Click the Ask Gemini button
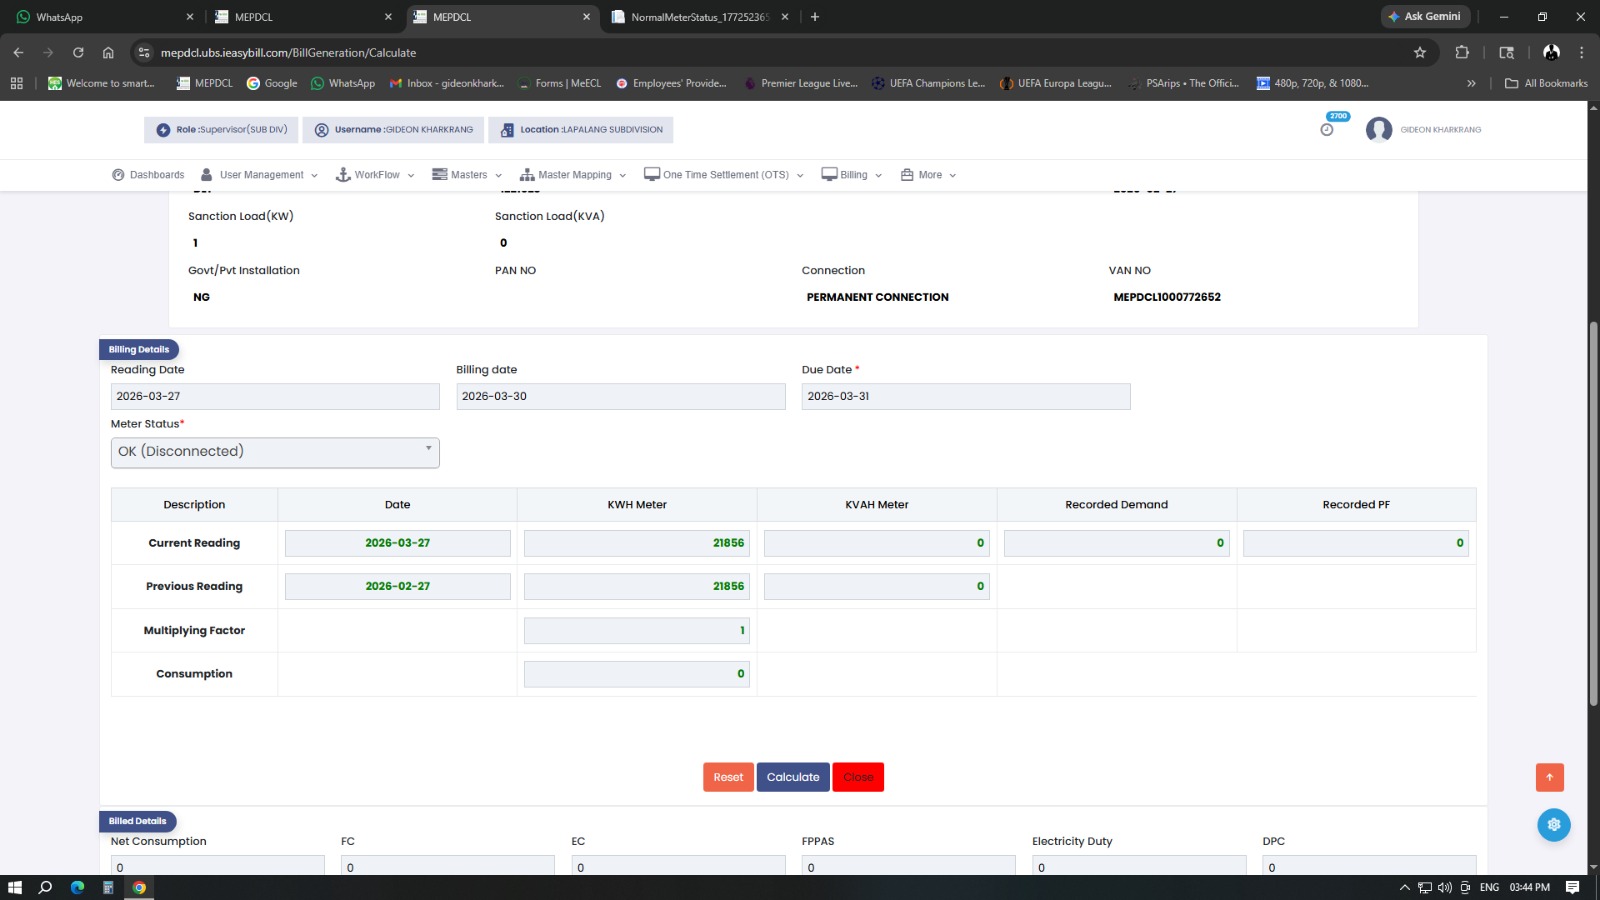1600x900 pixels. point(1424,17)
